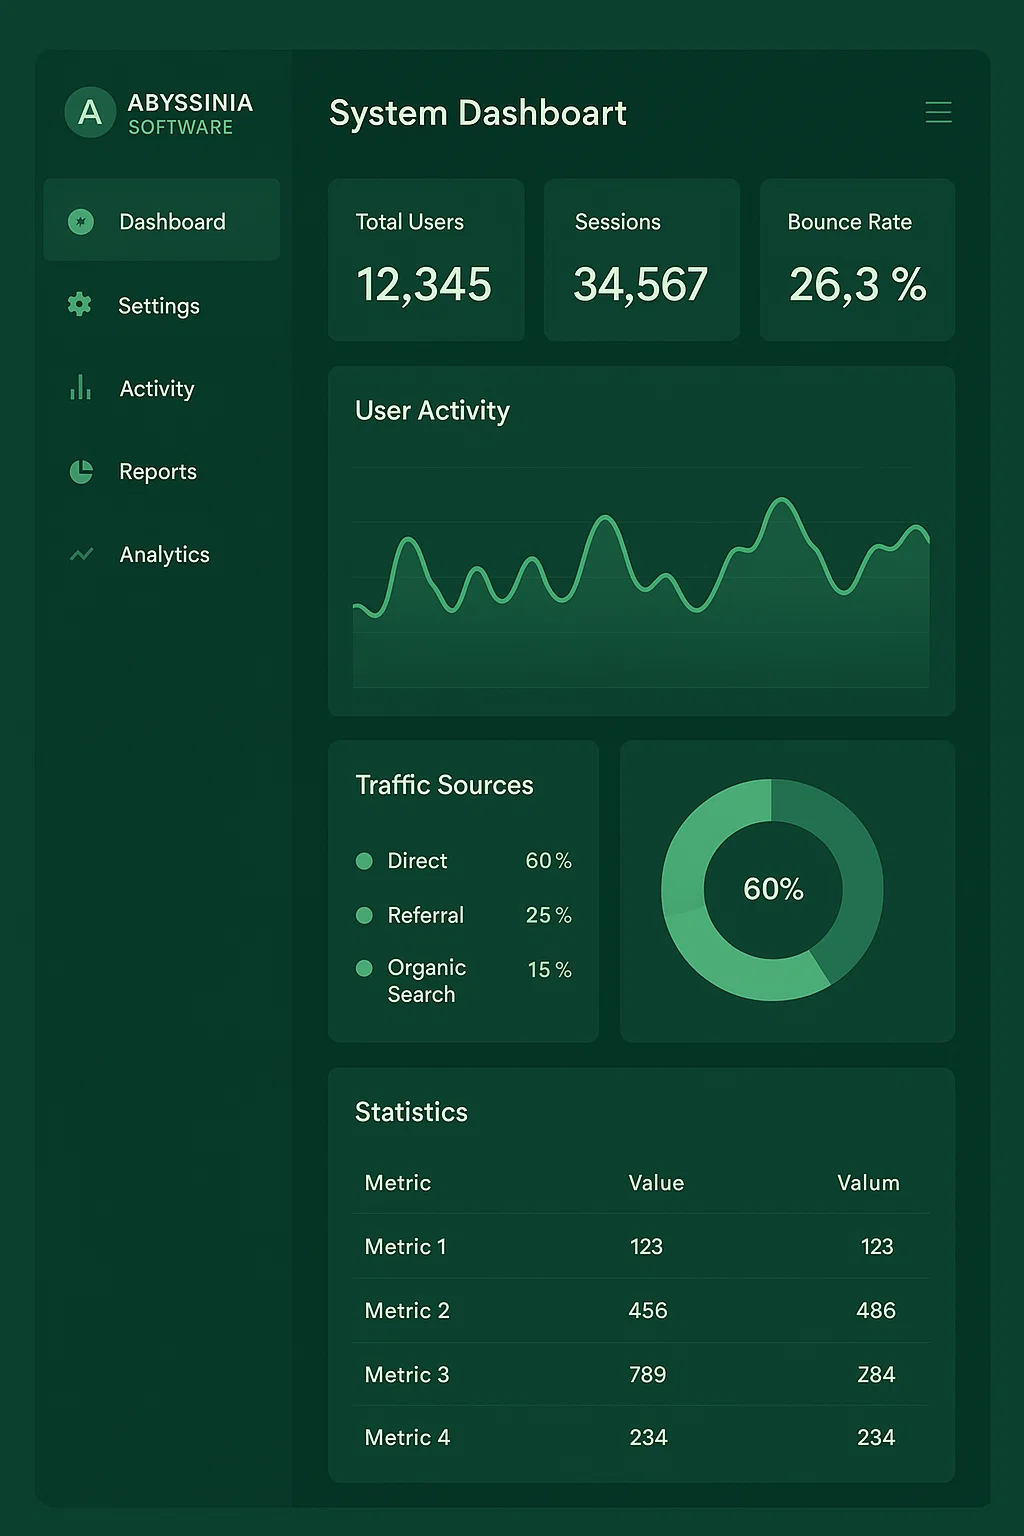Click the Organic Search legend dot
Viewport: 1024px width, 1536px height.
(x=365, y=968)
